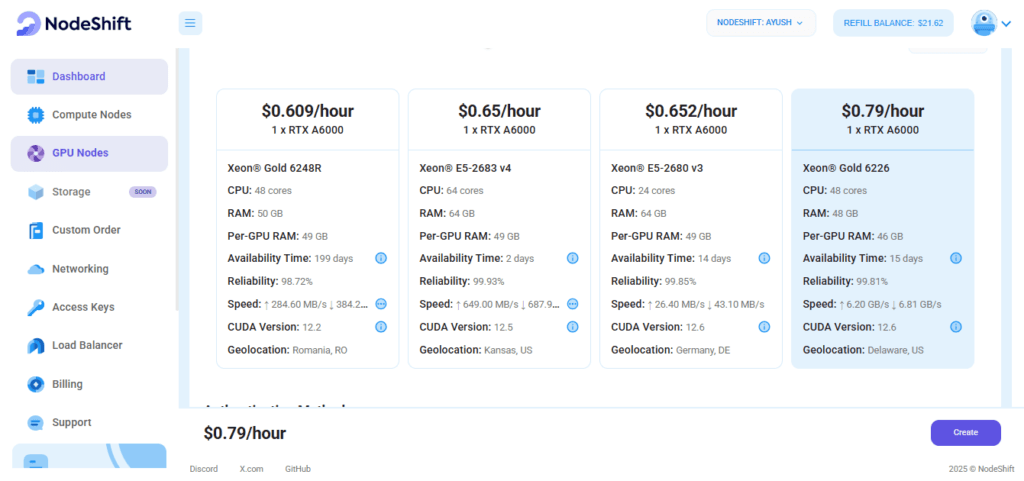Show Availability Time info for $0.79/hour card
Viewport: 1024px width, 481px height.
pyautogui.click(x=955, y=258)
